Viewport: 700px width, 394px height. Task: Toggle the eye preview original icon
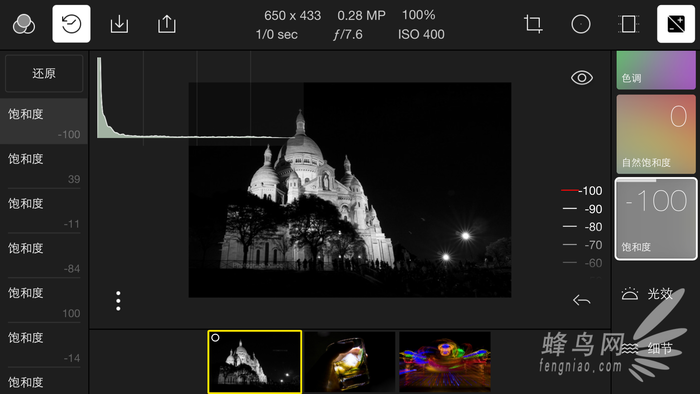point(582,78)
